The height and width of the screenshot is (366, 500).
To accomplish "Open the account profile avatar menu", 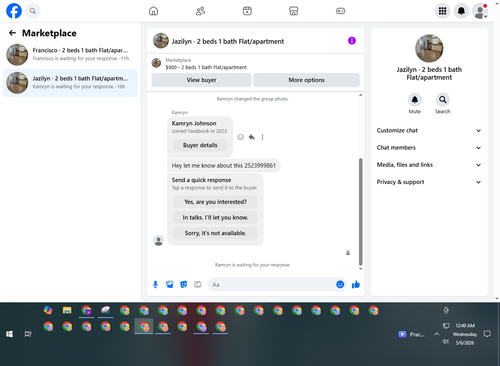I will [480, 11].
